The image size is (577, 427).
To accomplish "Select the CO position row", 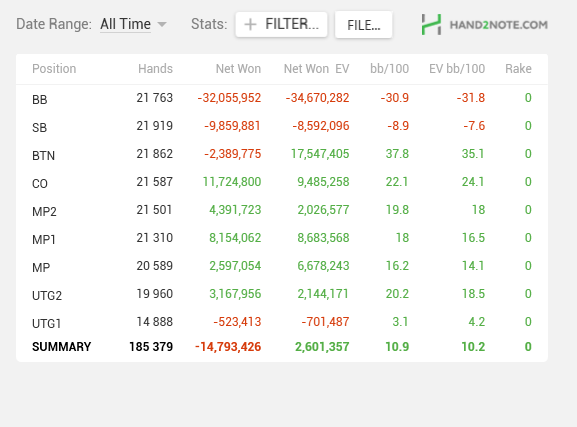I will point(282,182).
